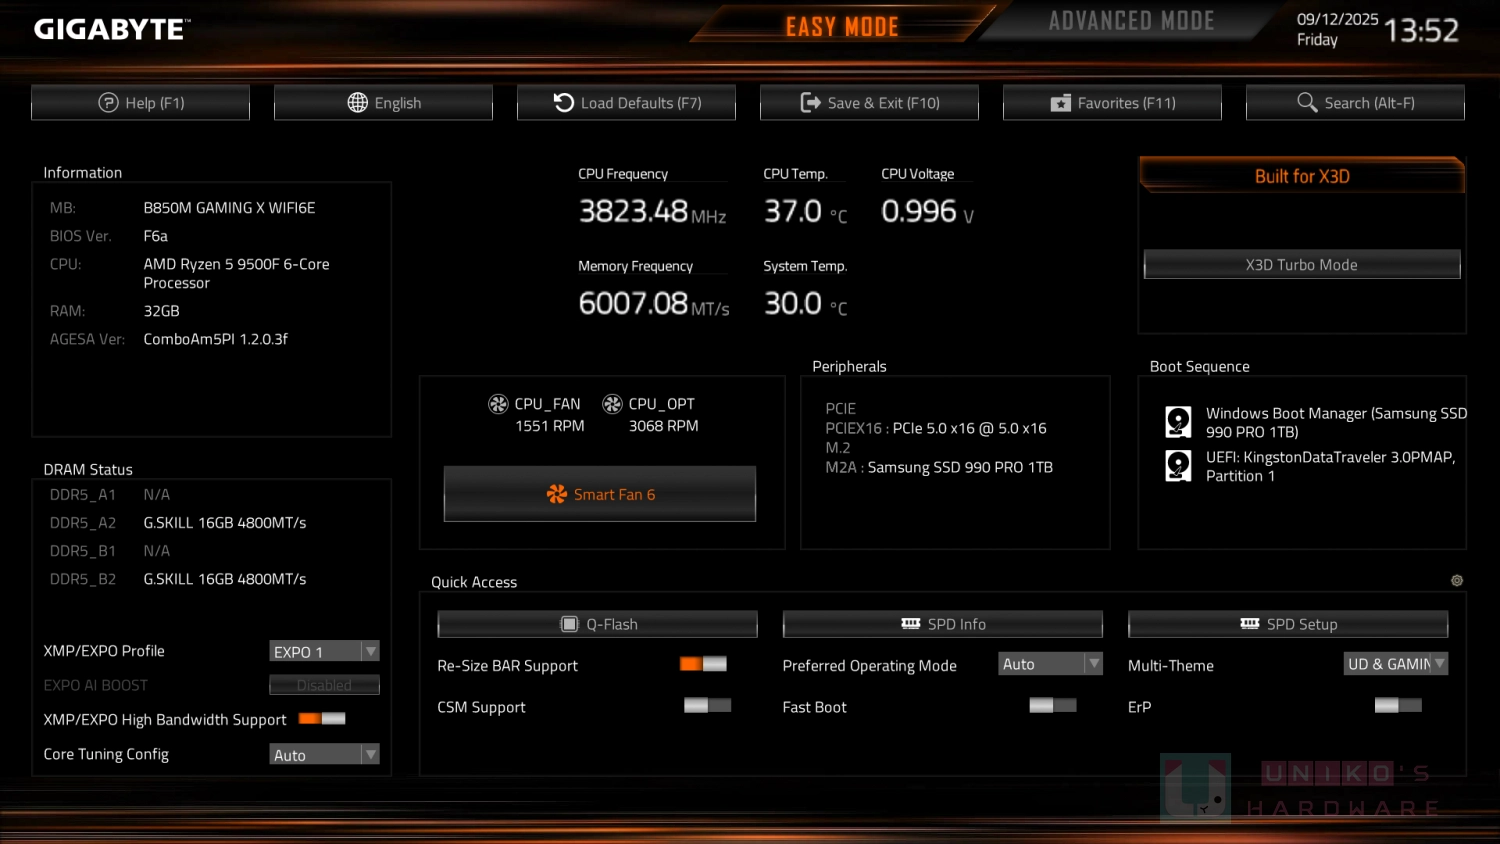Click the Q-Flash chip icon
Image resolution: width=1500 pixels, height=844 pixels.
[x=569, y=624]
